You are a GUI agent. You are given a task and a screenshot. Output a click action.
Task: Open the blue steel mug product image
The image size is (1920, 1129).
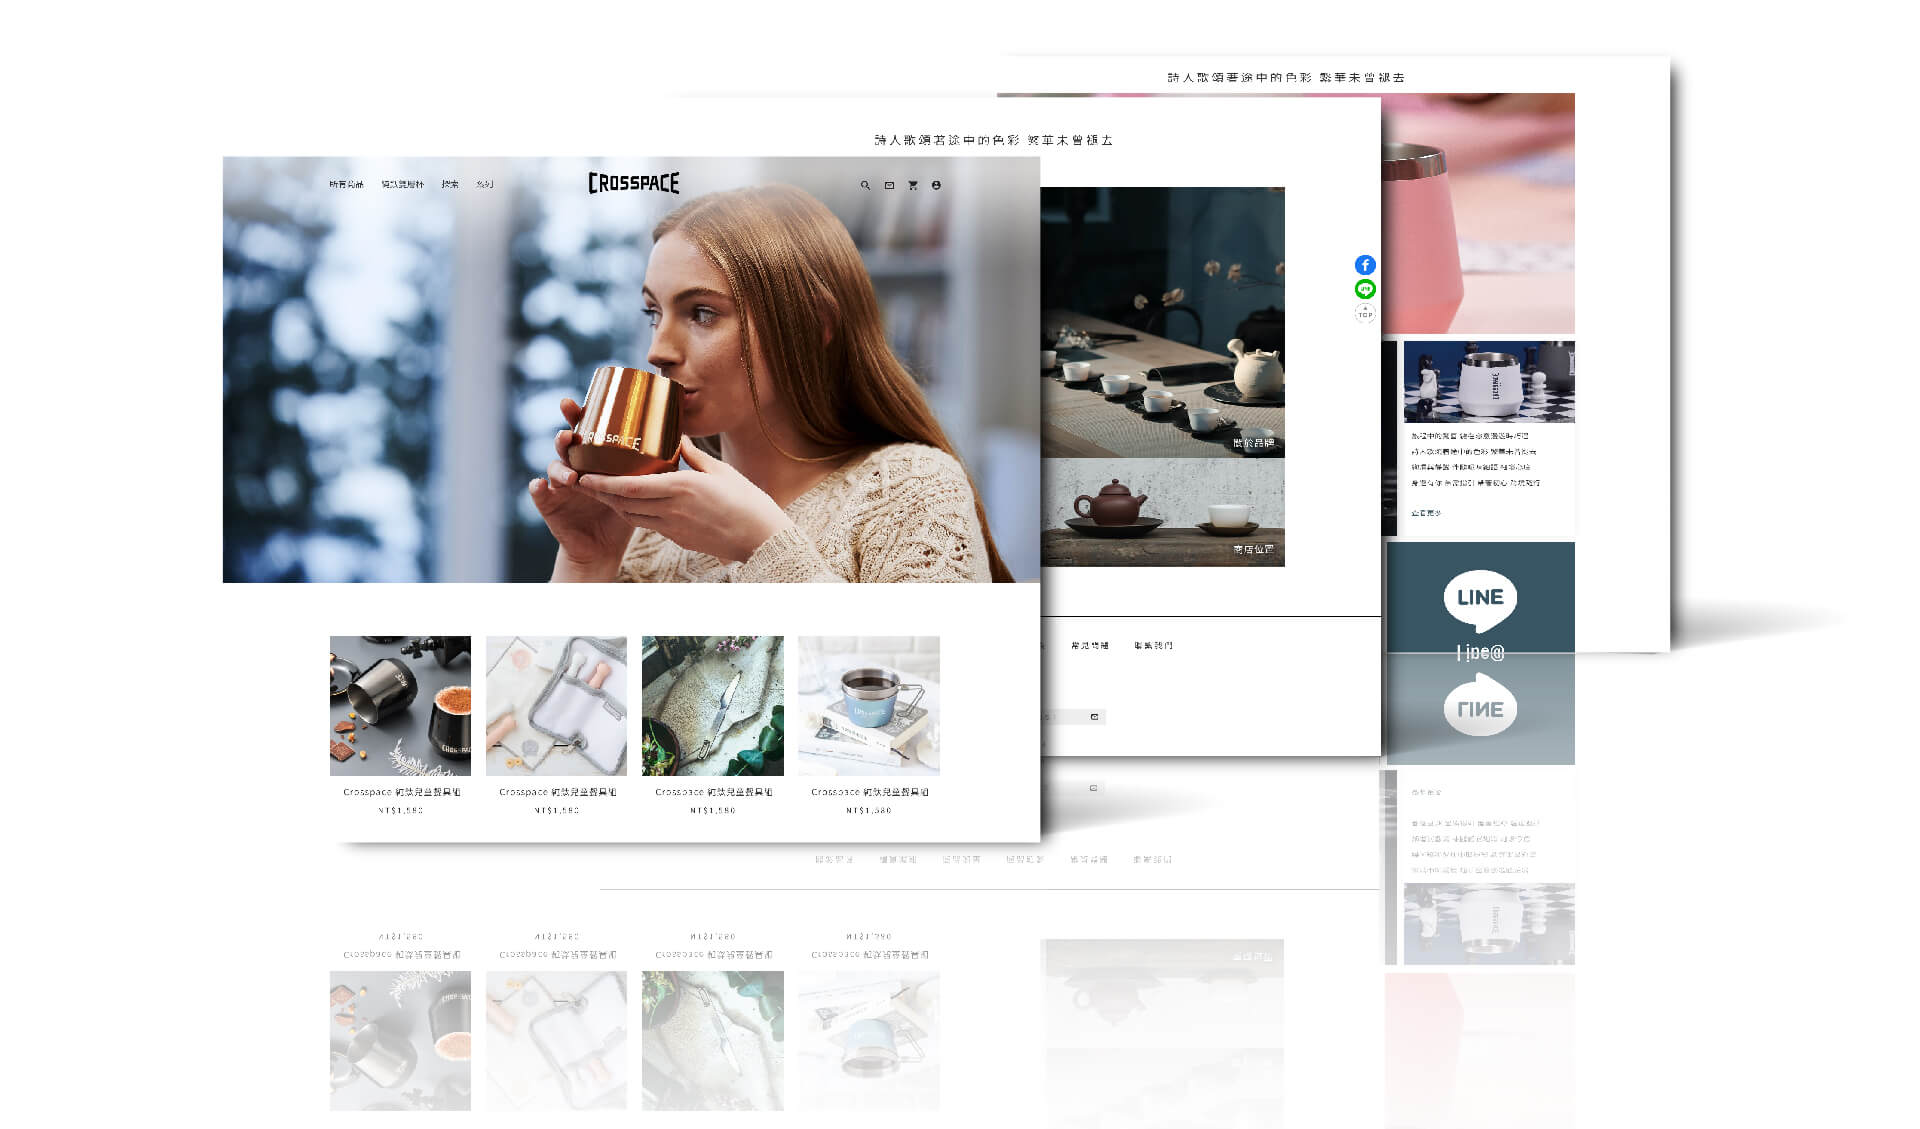click(x=869, y=706)
